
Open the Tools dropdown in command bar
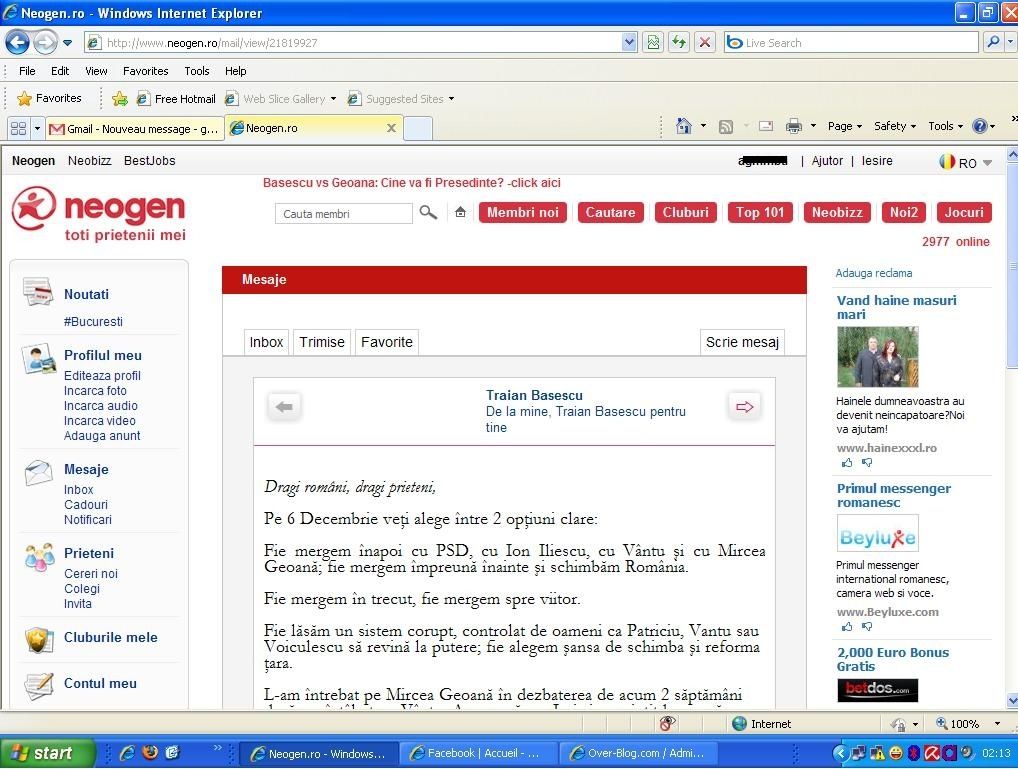(945, 126)
